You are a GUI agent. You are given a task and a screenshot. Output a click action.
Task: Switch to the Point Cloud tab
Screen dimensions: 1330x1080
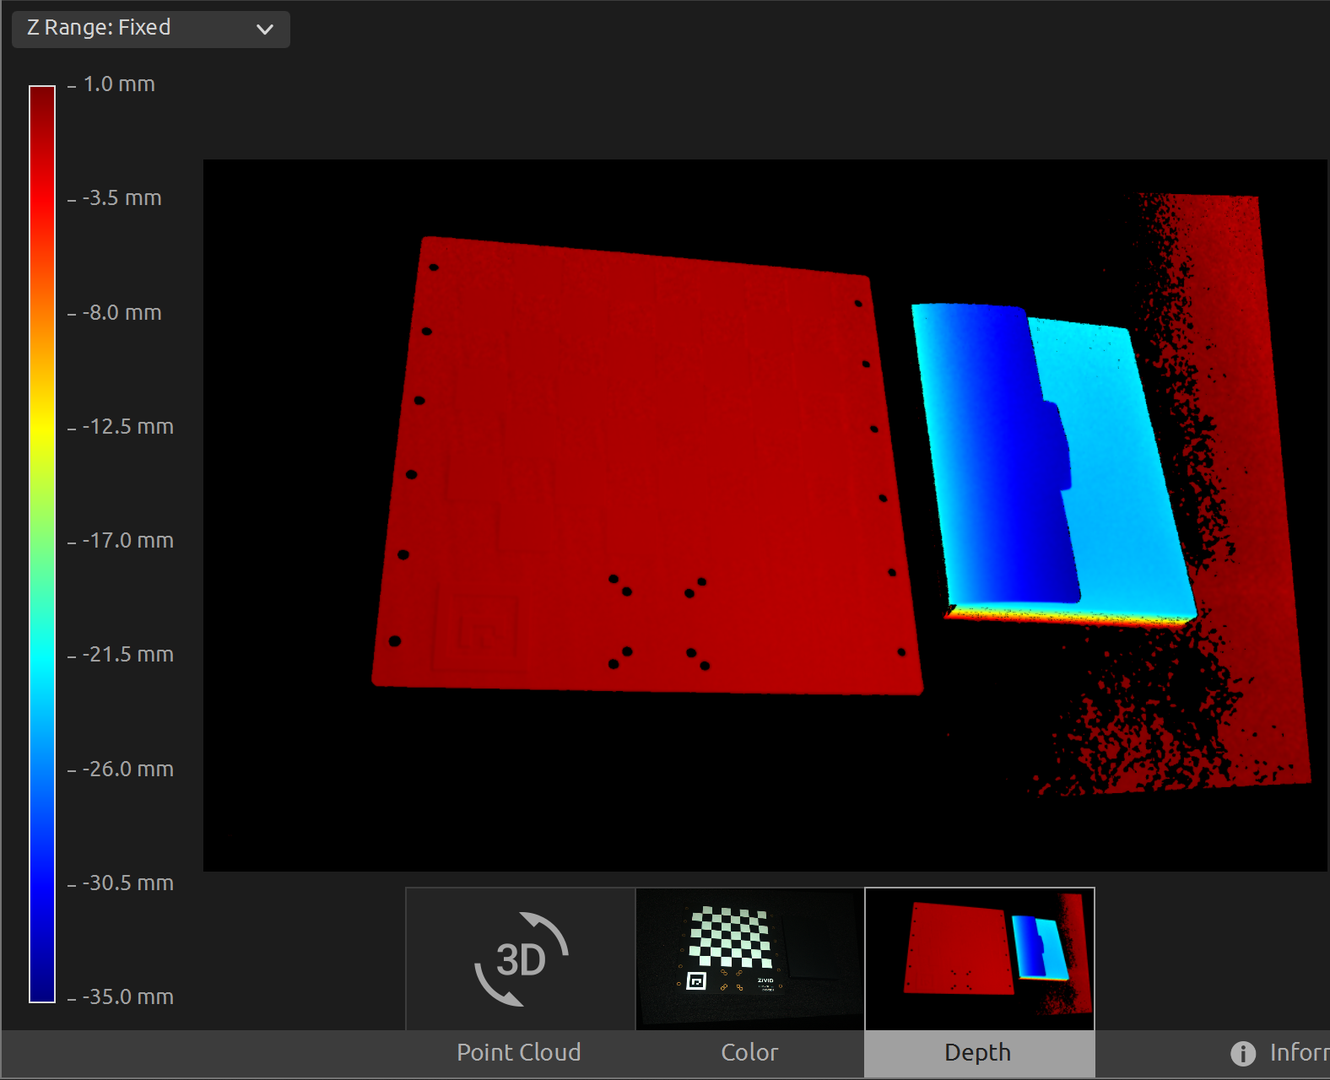point(518,1052)
